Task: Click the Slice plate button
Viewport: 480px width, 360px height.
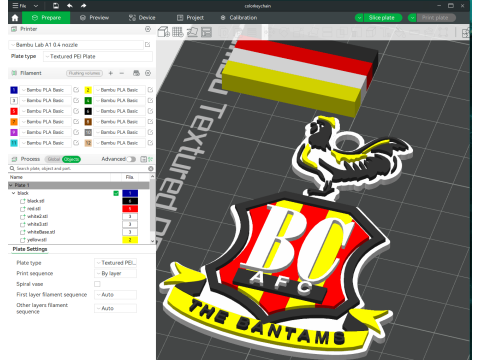Action: pyautogui.click(x=382, y=18)
